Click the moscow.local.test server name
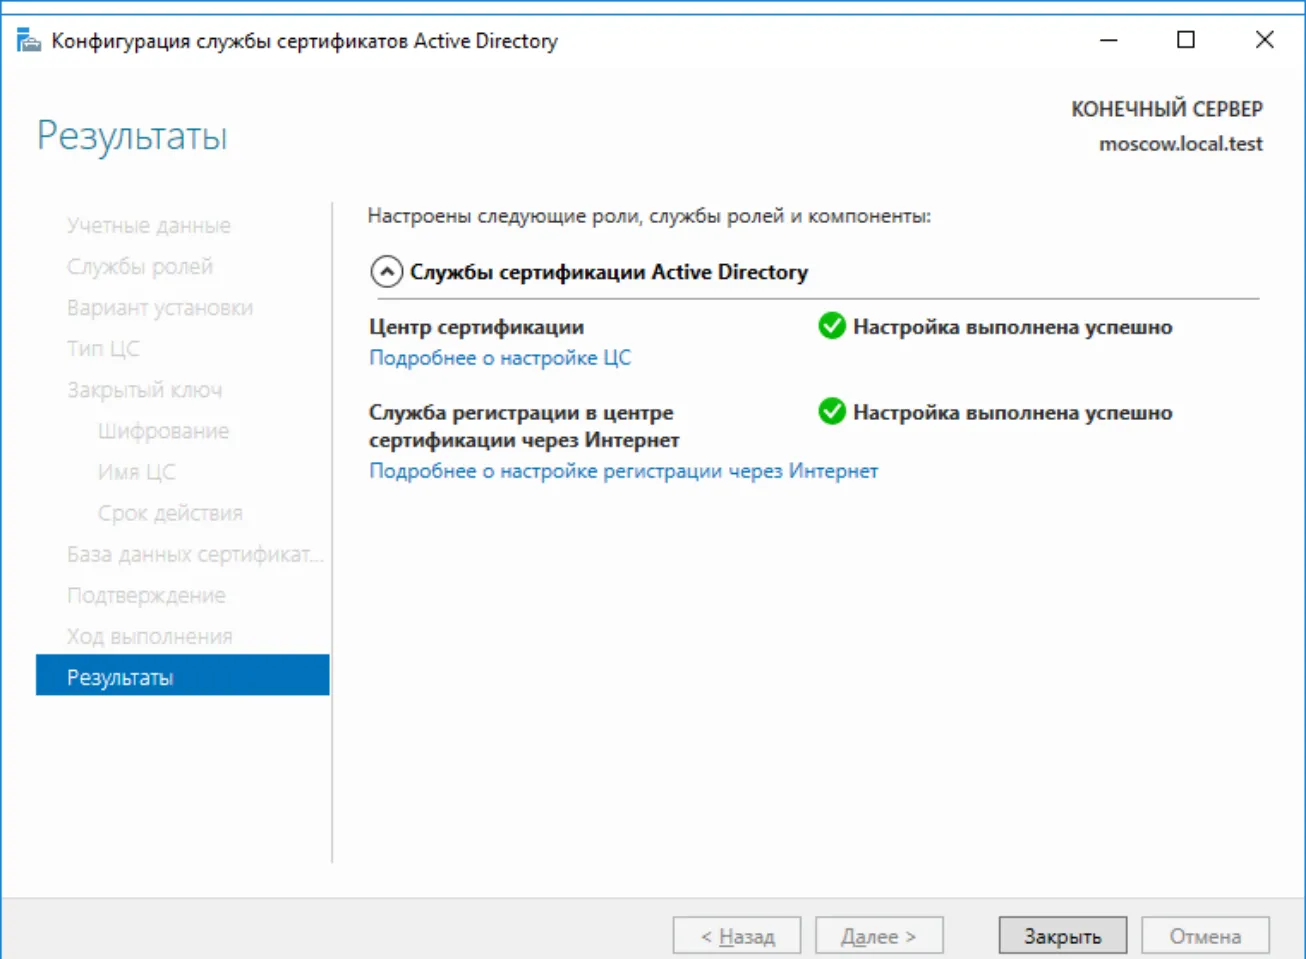The image size is (1306, 959). (1181, 143)
